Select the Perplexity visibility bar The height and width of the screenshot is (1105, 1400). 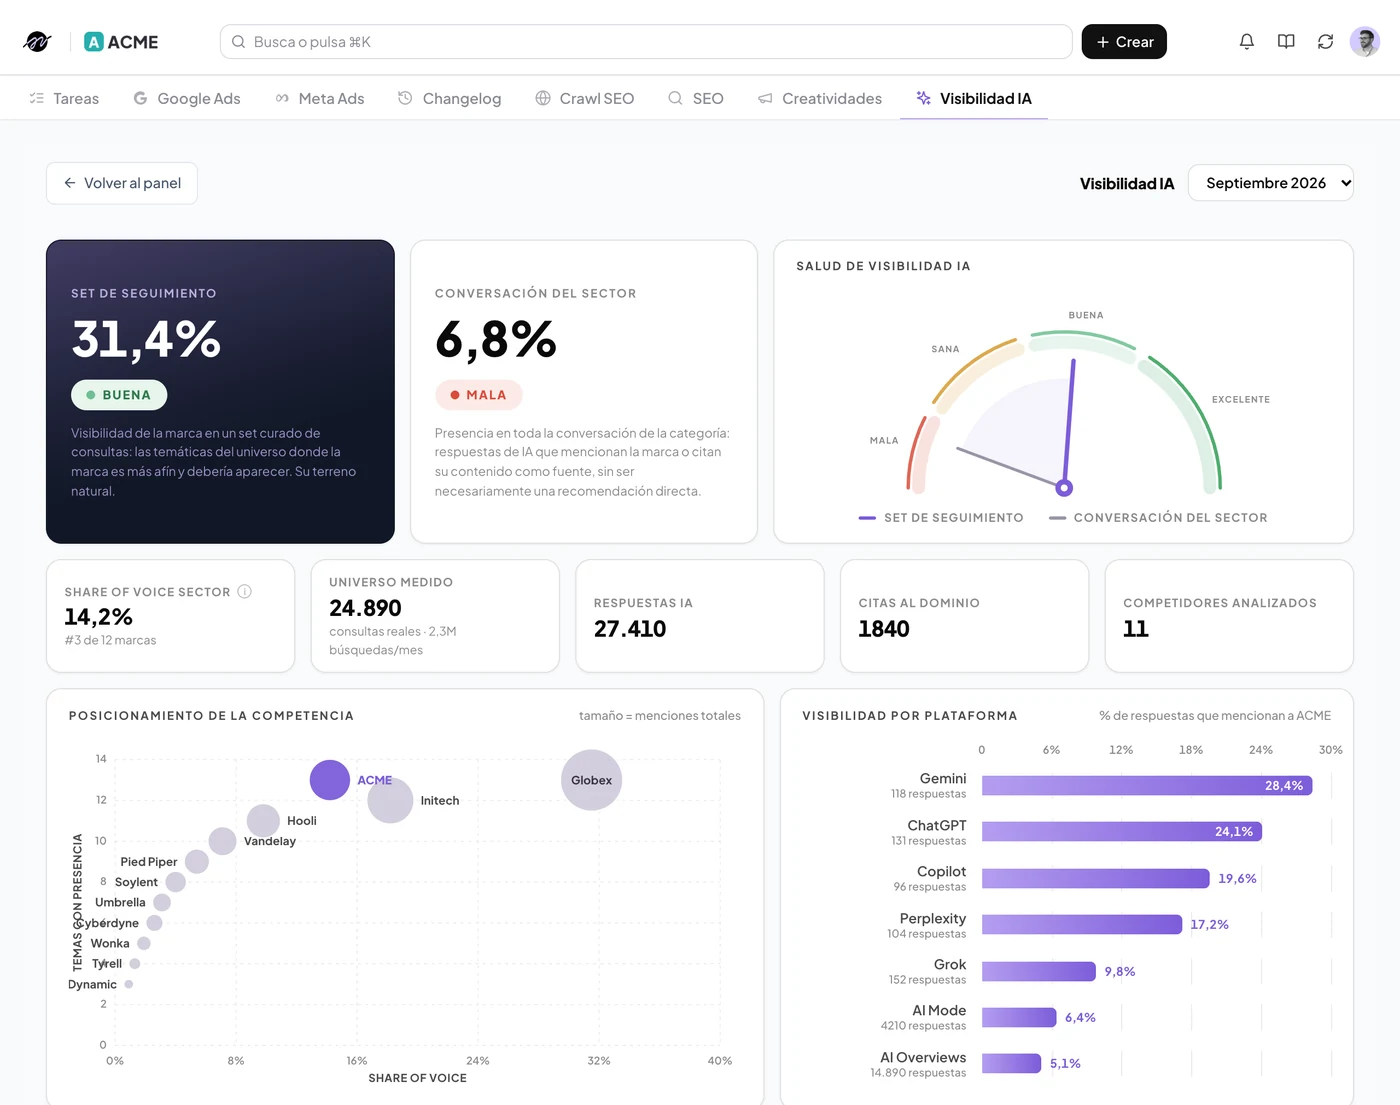(x=1082, y=925)
